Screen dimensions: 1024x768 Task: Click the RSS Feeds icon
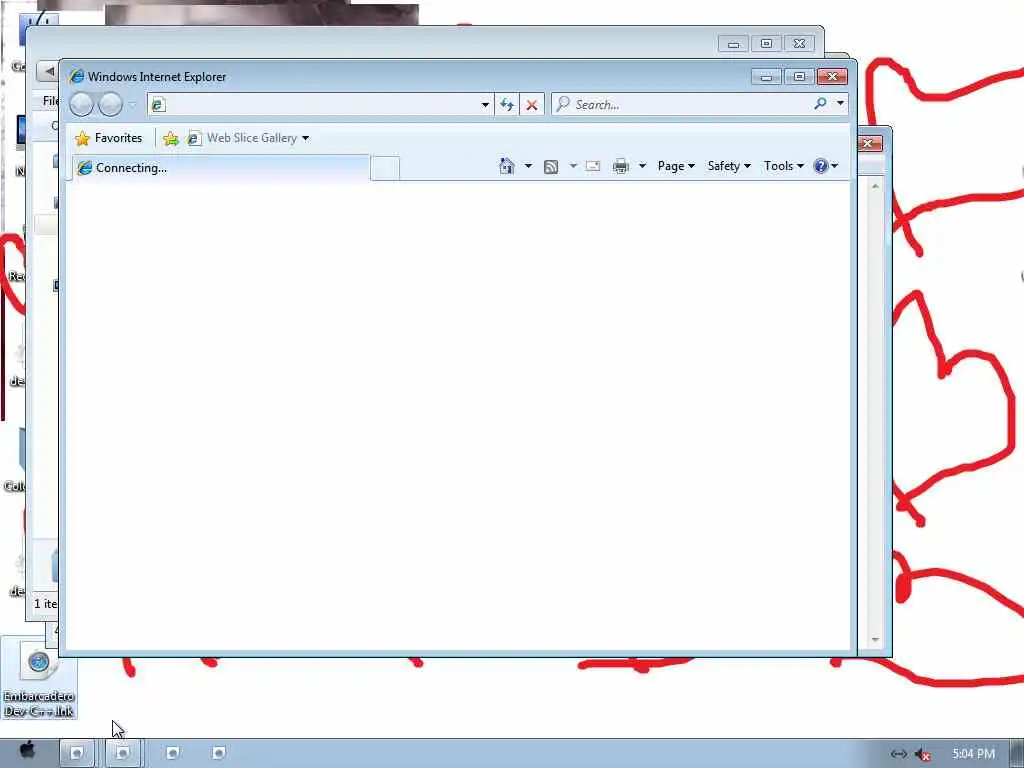(x=551, y=167)
